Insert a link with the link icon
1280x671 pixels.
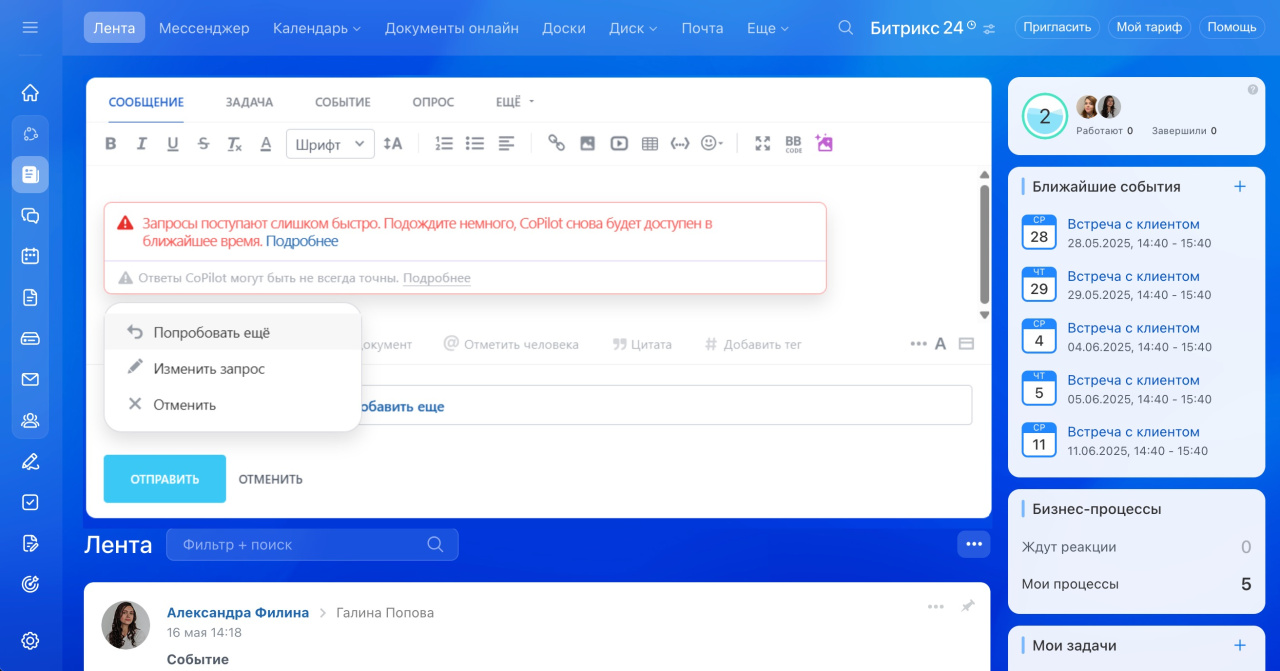556,144
